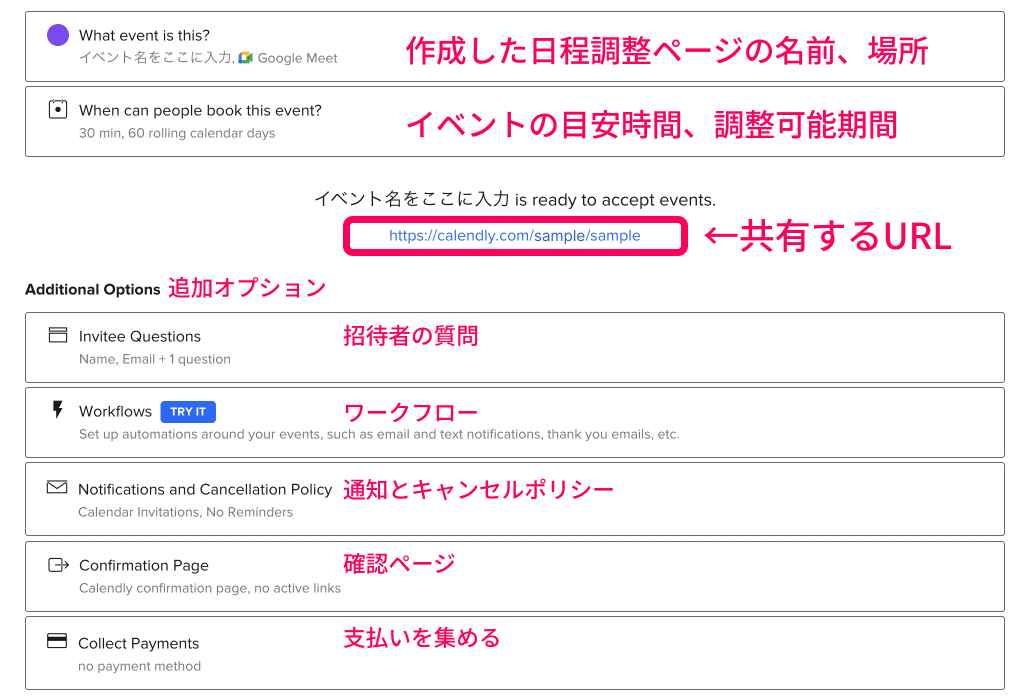The height and width of the screenshot is (698, 1032).
Task: Expand the Collect Payments section
Action: tap(515, 653)
